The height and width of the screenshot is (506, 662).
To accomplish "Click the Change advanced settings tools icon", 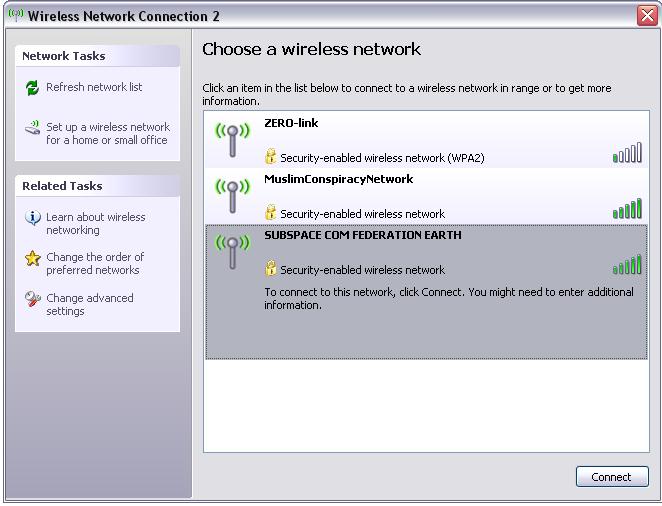I will pyautogui.click(x=33, y=299).
